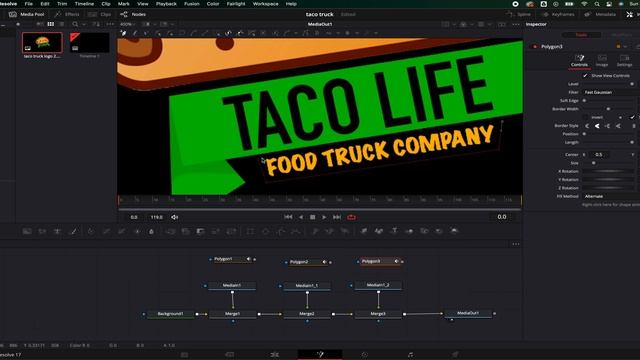
Task: Open the Keyframes panel
Action: tap(558, 14)
